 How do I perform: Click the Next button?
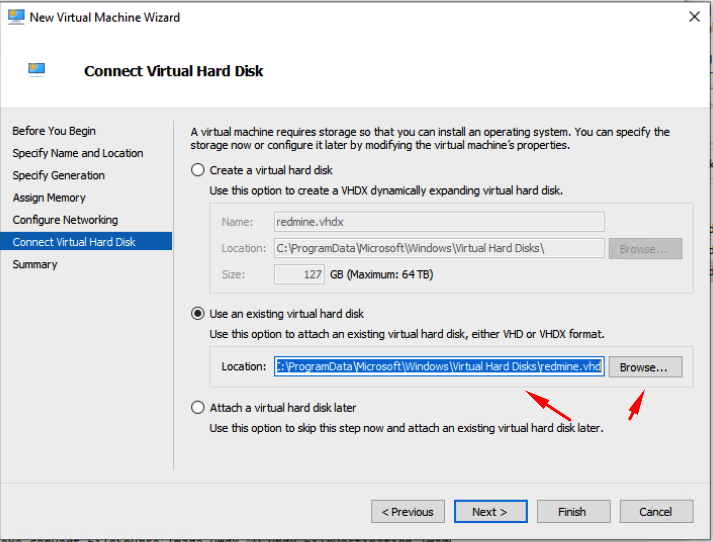click(491, 512)
